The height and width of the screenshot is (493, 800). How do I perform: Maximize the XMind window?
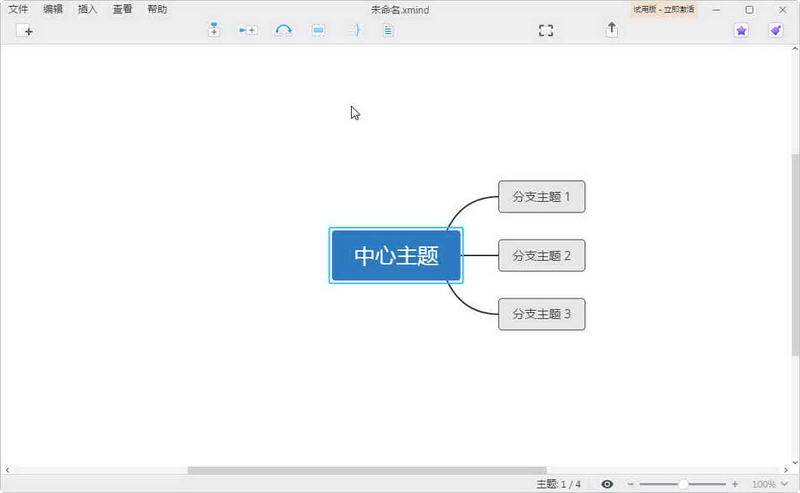[x=749, y=10]
